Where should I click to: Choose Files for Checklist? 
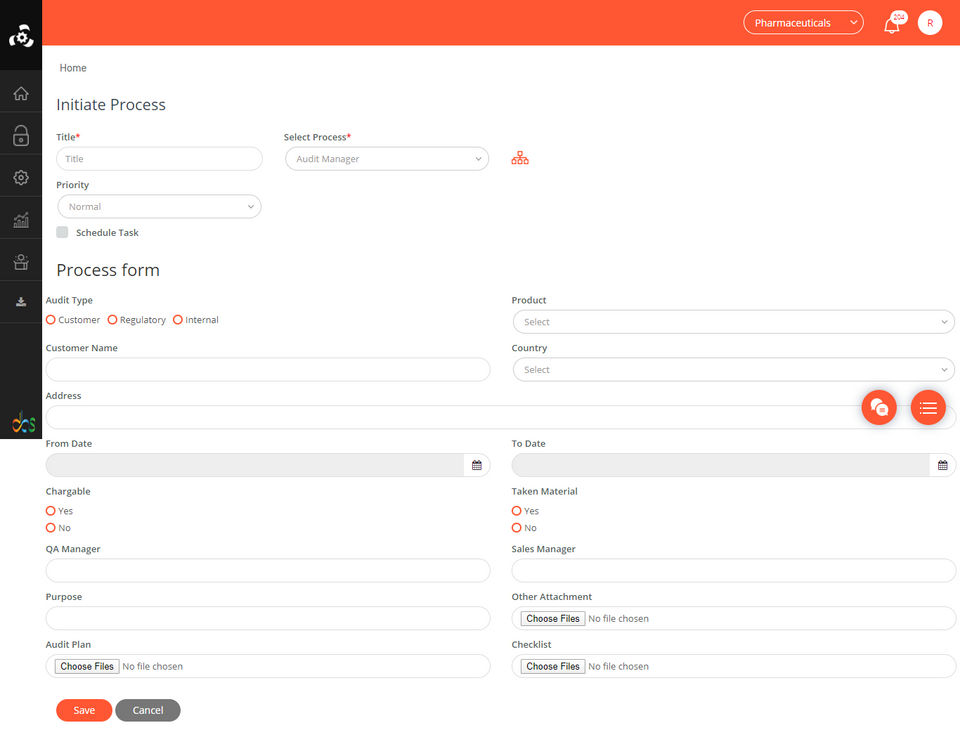(x=553, y=666)
